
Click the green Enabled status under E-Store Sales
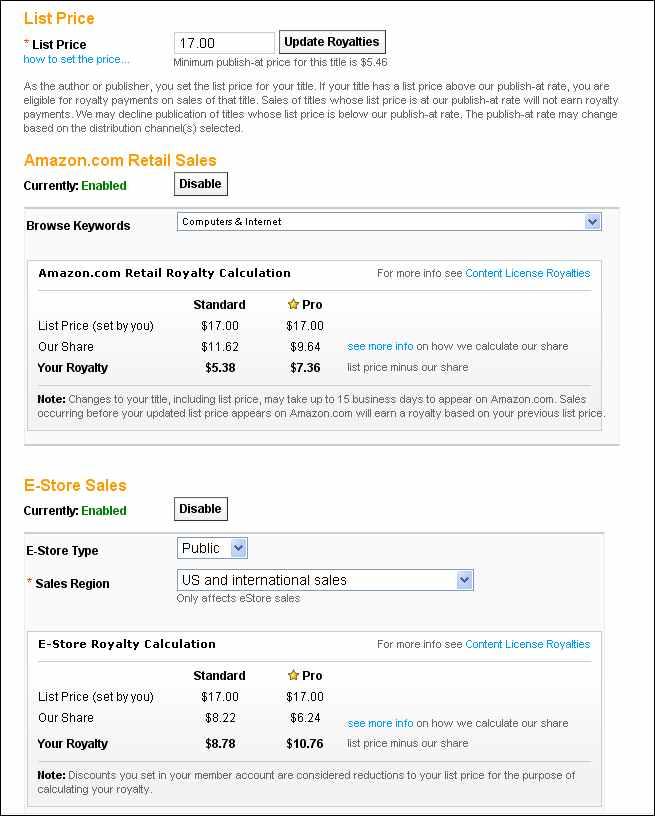104,510
